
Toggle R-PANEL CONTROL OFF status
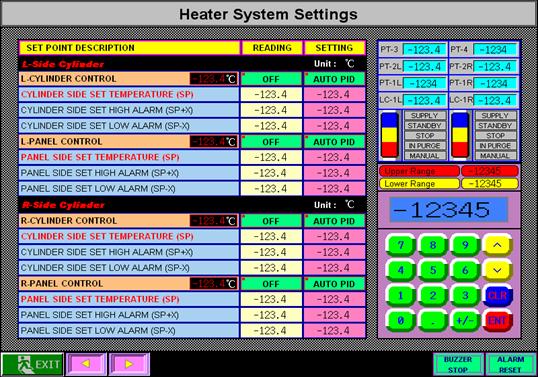pyautogui.click(x=271, y=284)
